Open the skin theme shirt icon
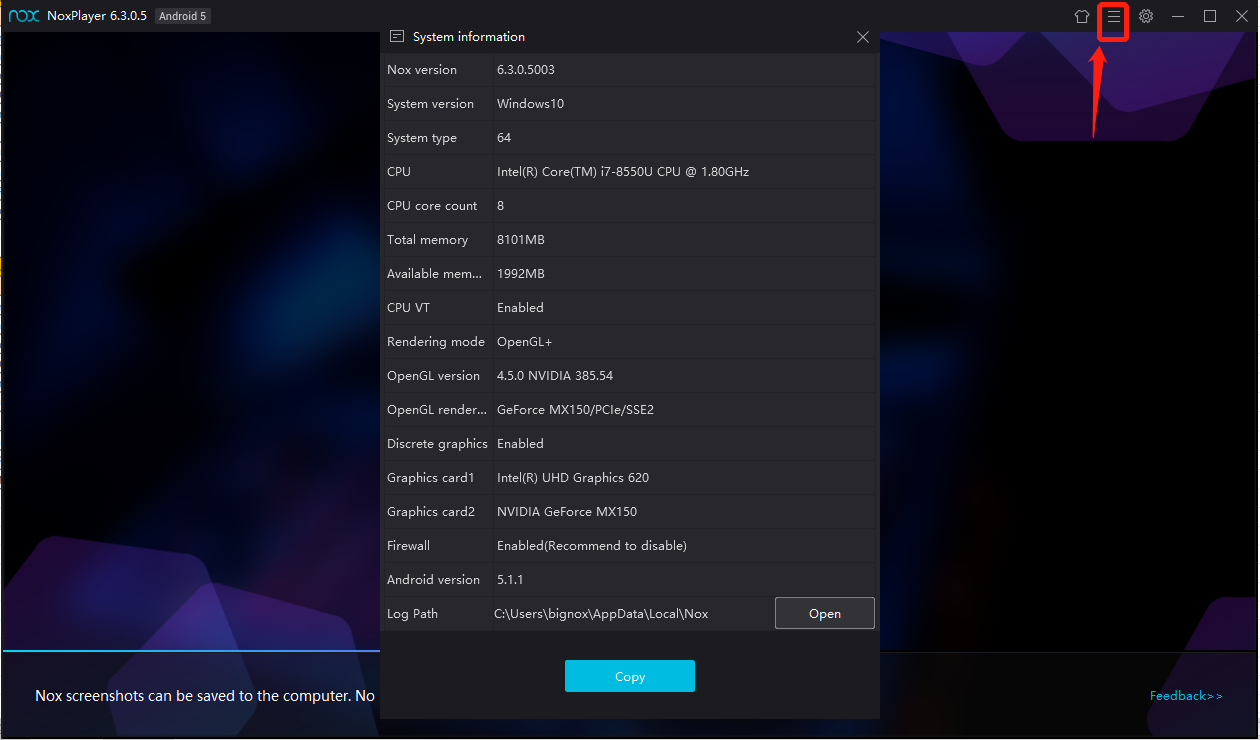This screenshot has height=740, width=1260. (1081, 17)
